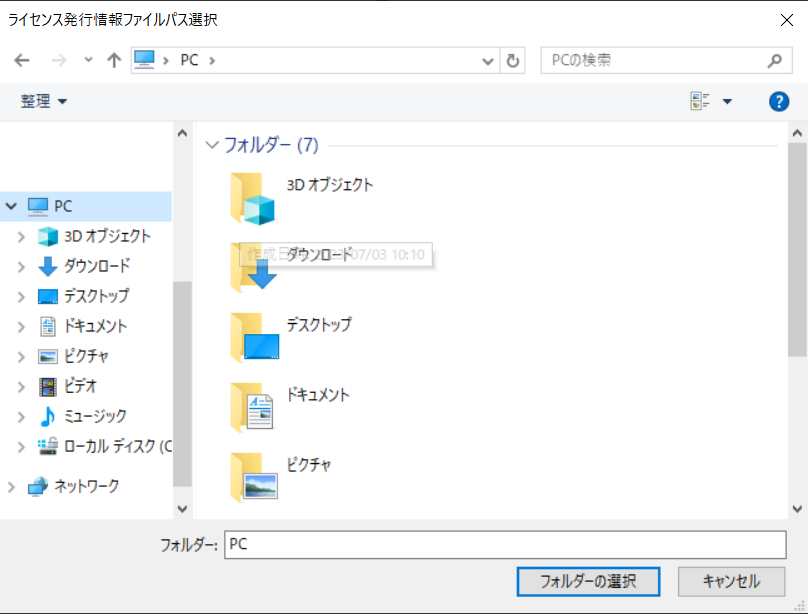
Task: Go up one folder level
Action: 113,60
